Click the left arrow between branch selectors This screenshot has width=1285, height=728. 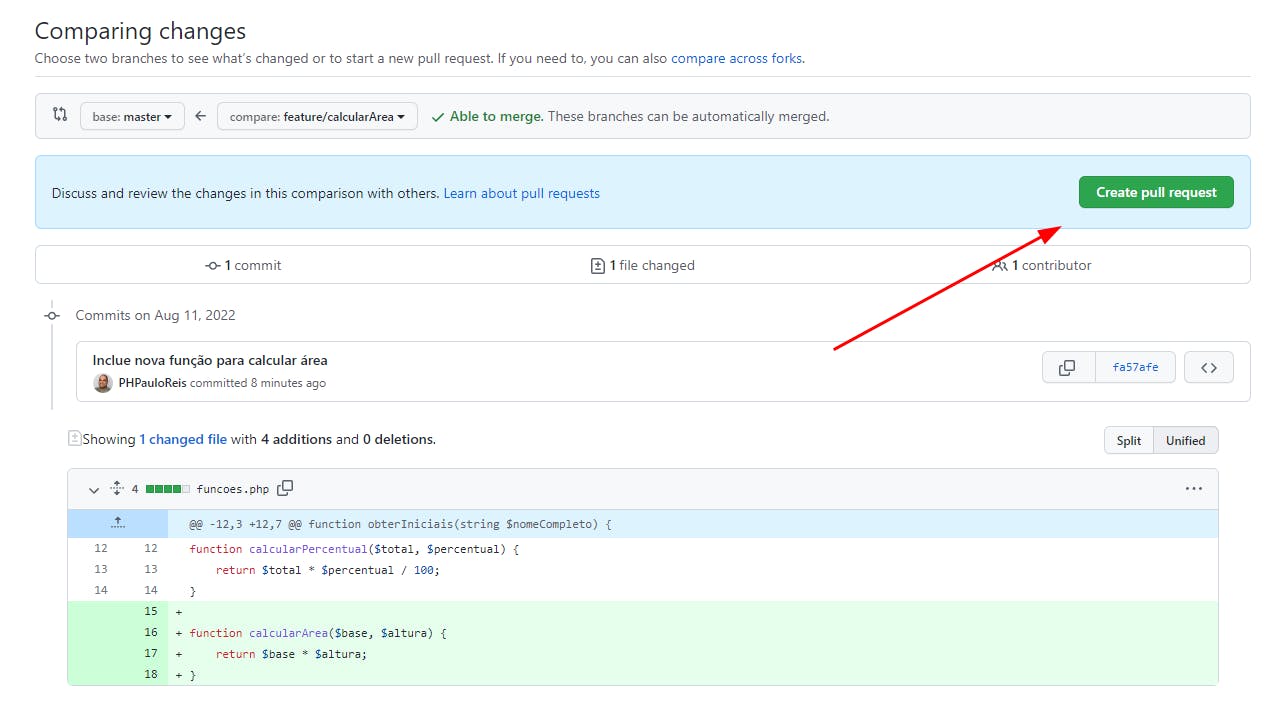pos(200,116)
